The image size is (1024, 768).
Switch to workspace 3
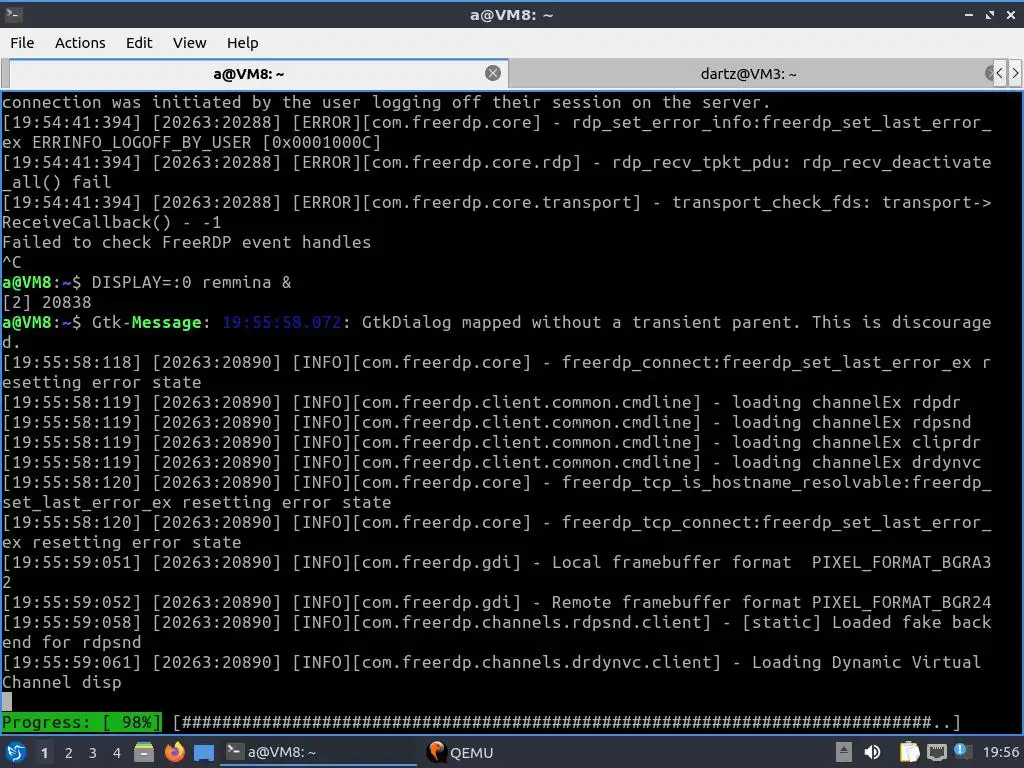click(93, 753)
